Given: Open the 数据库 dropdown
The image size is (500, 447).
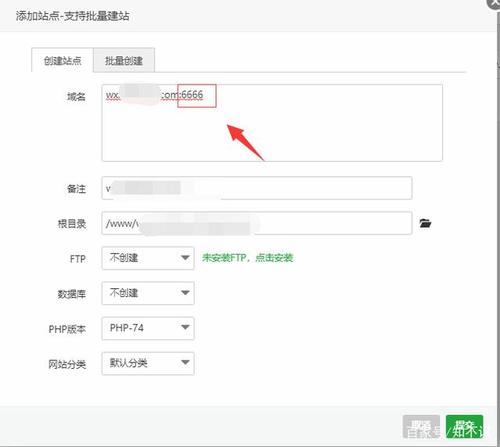Looking at the screenshot, I should click(148, 293).
